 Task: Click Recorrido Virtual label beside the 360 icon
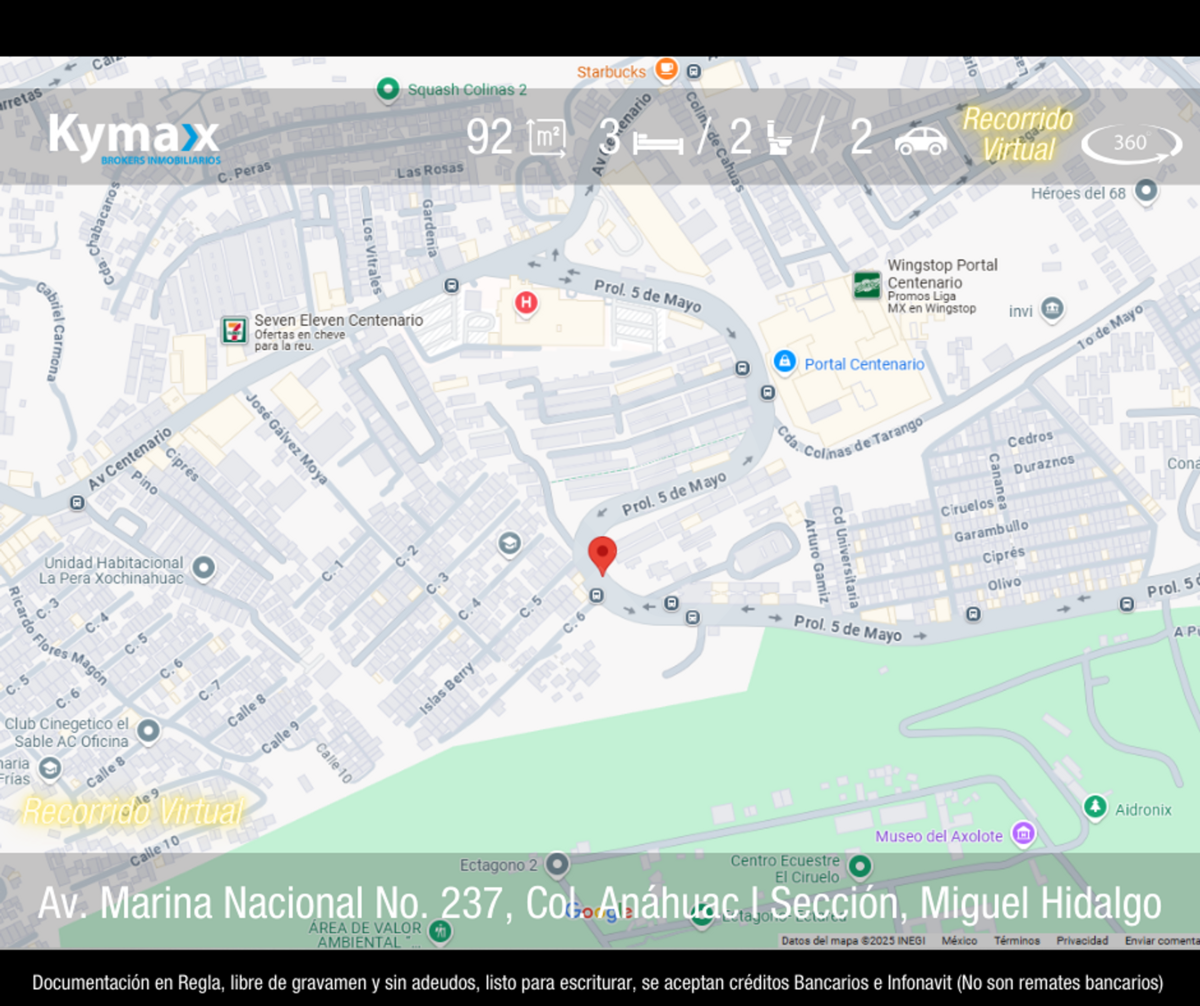point(1018,134)
